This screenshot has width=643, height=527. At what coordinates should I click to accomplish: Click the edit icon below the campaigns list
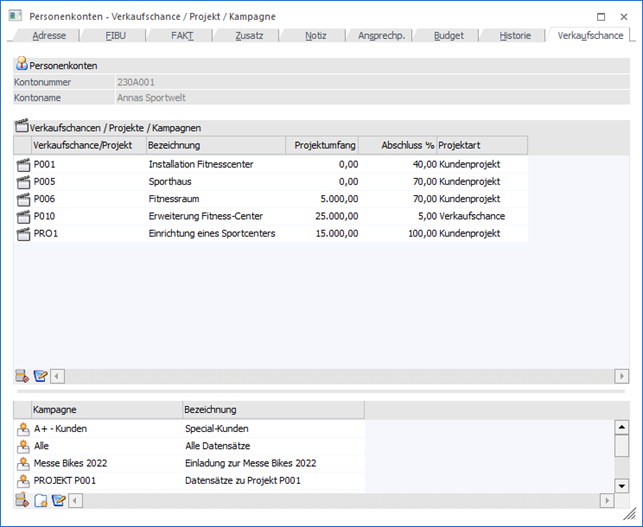point(57,500)
